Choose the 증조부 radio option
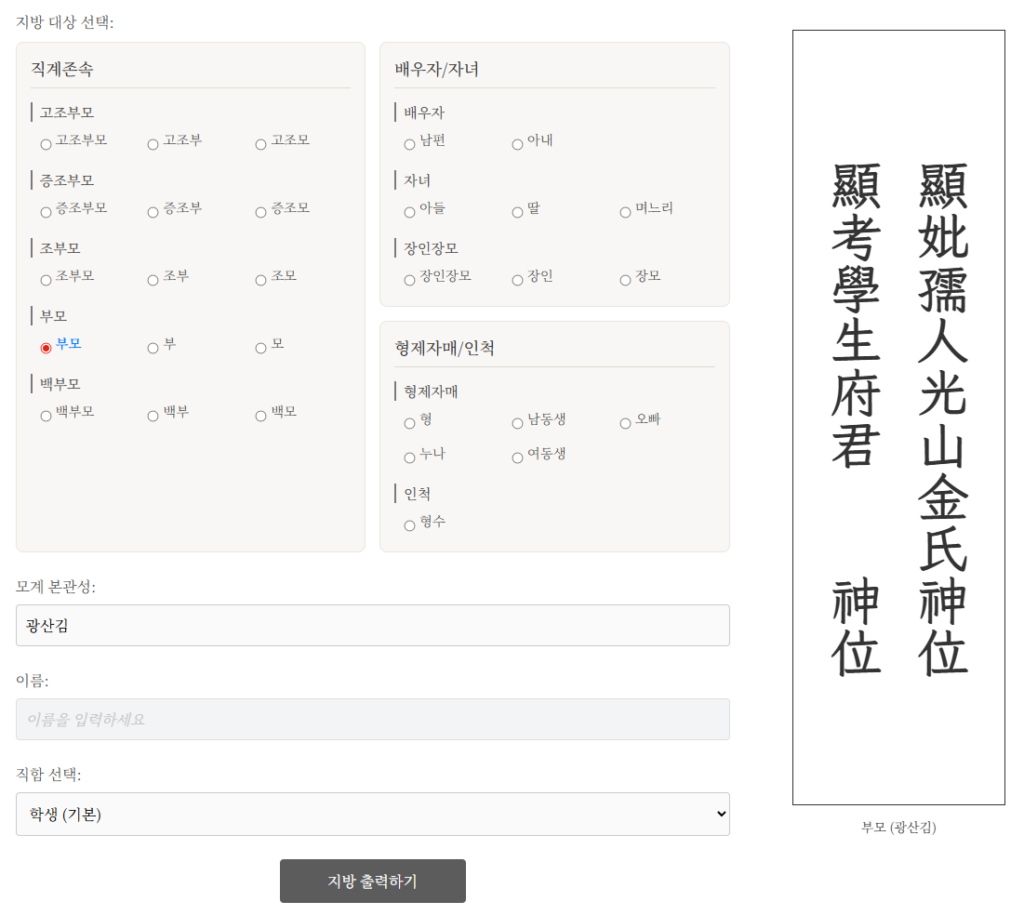Viewport: 1024px width, 915px height. pyautogui.click(x=153, y=212)
